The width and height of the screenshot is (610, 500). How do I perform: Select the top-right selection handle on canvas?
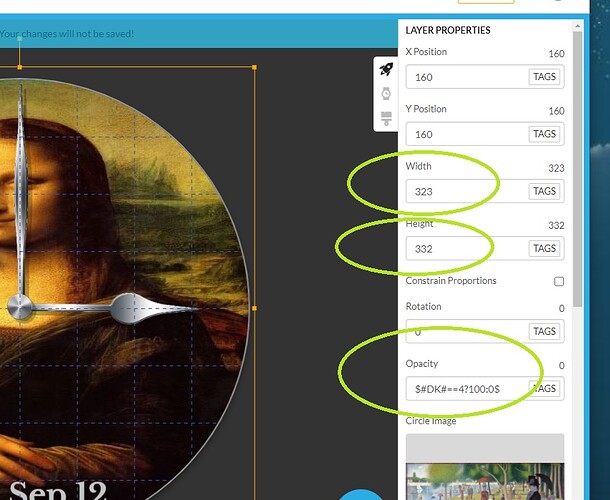click(254, 67)
